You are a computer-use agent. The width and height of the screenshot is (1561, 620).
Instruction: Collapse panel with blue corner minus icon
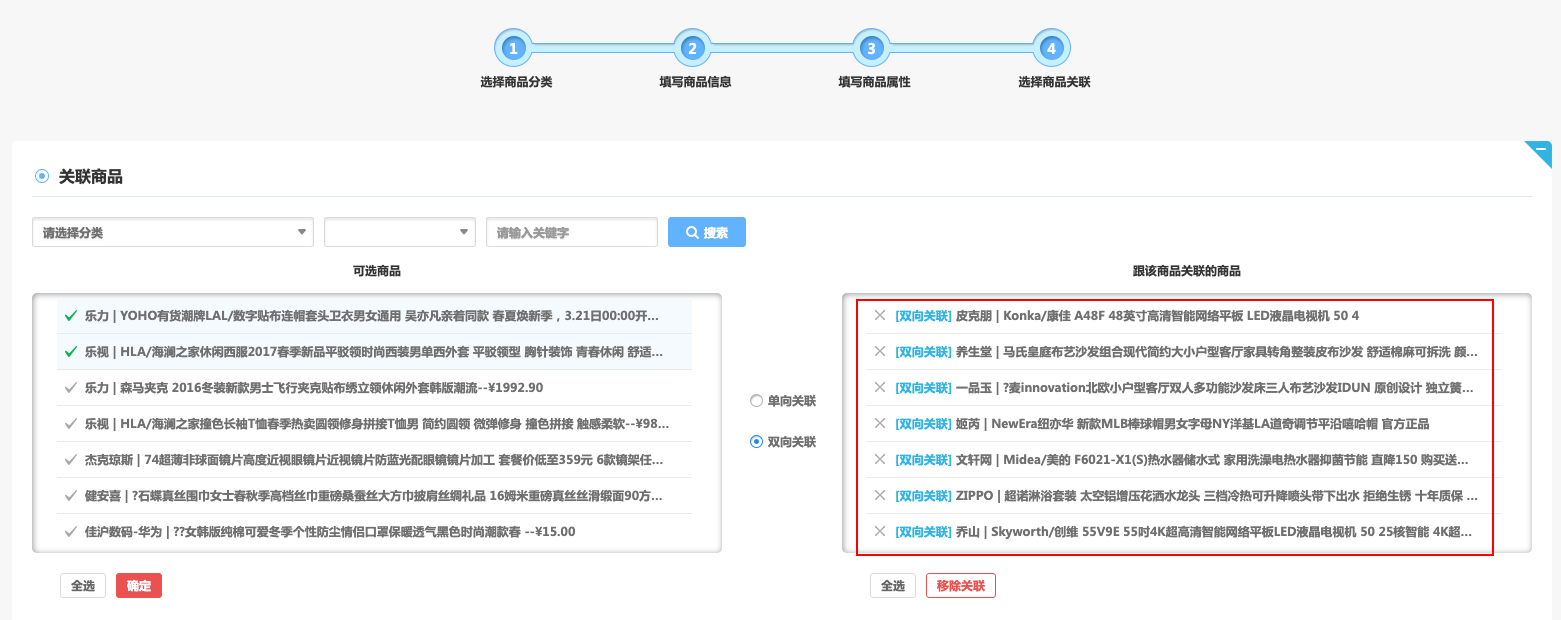[x=1541, y=152]
